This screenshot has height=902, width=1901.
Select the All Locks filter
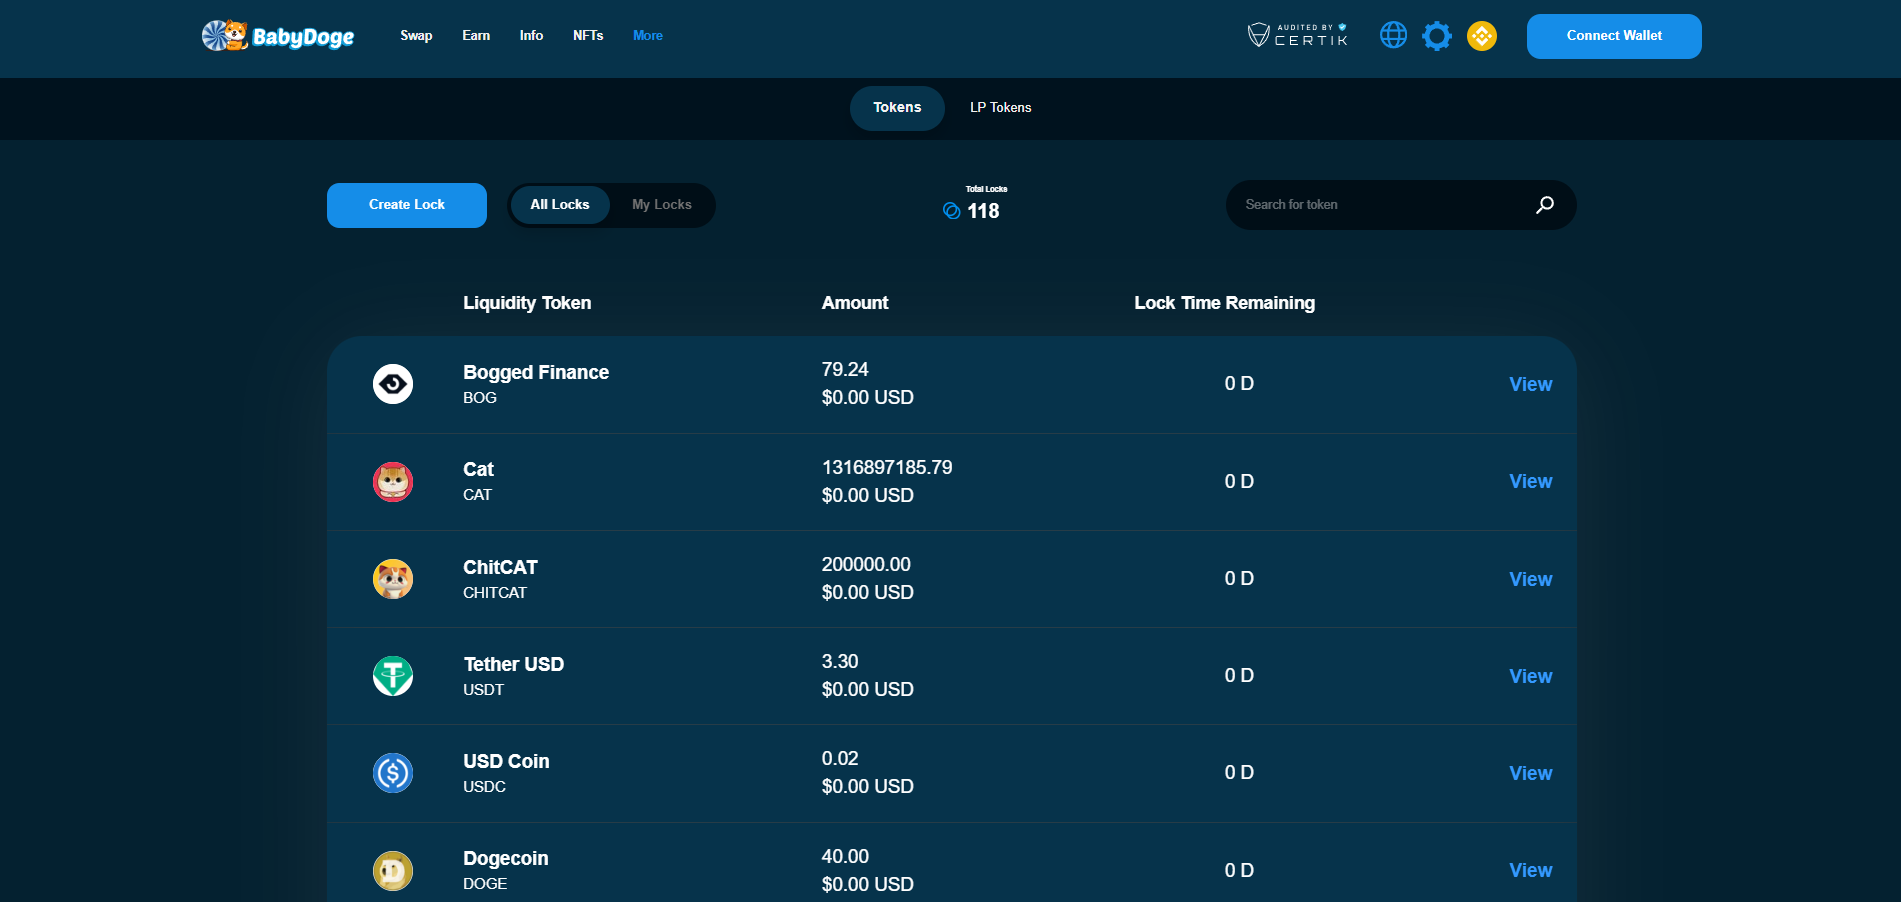tap(560, 205)
